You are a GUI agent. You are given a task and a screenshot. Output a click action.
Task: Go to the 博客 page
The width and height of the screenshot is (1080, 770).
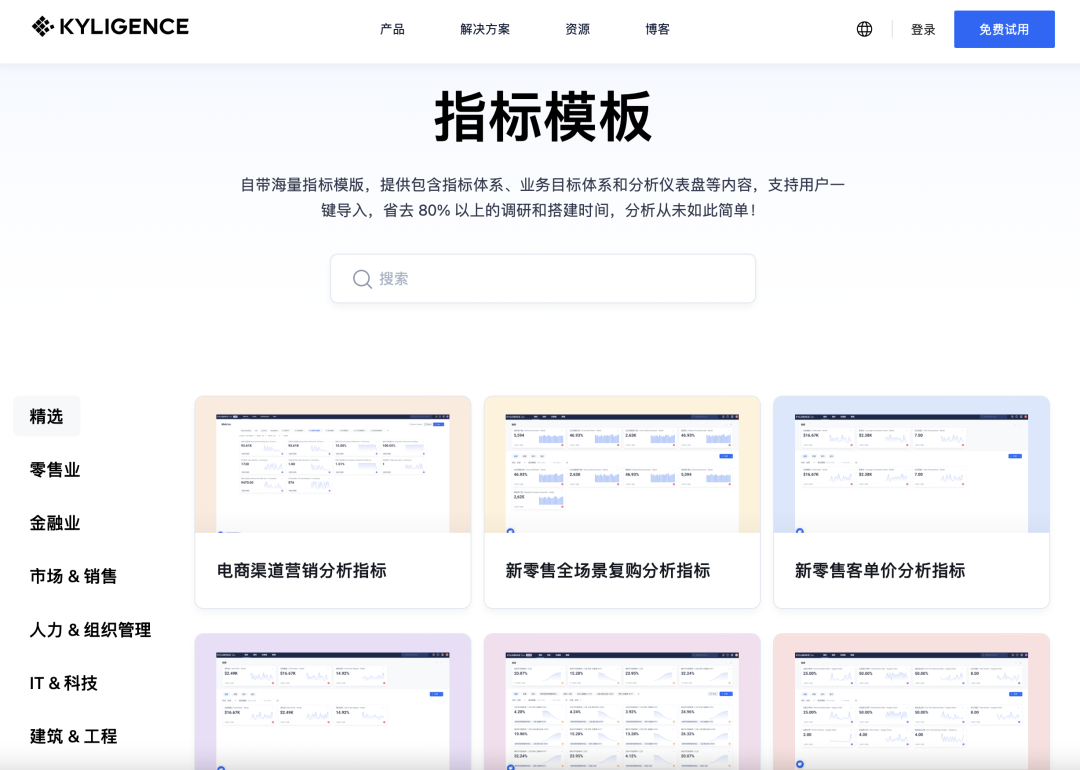tap(657, 29)
